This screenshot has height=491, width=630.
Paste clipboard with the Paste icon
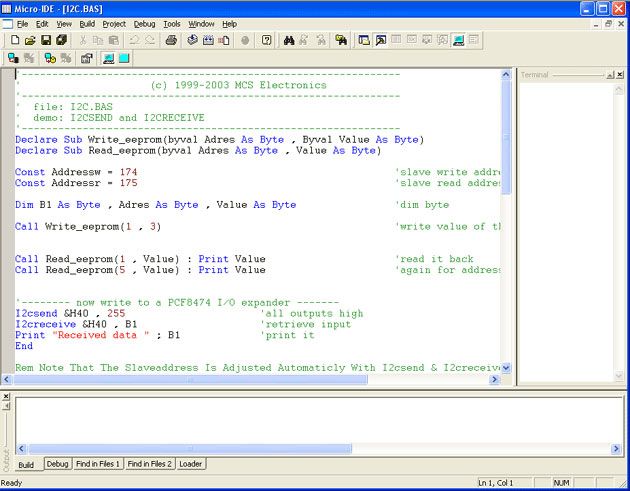[114, 40]
